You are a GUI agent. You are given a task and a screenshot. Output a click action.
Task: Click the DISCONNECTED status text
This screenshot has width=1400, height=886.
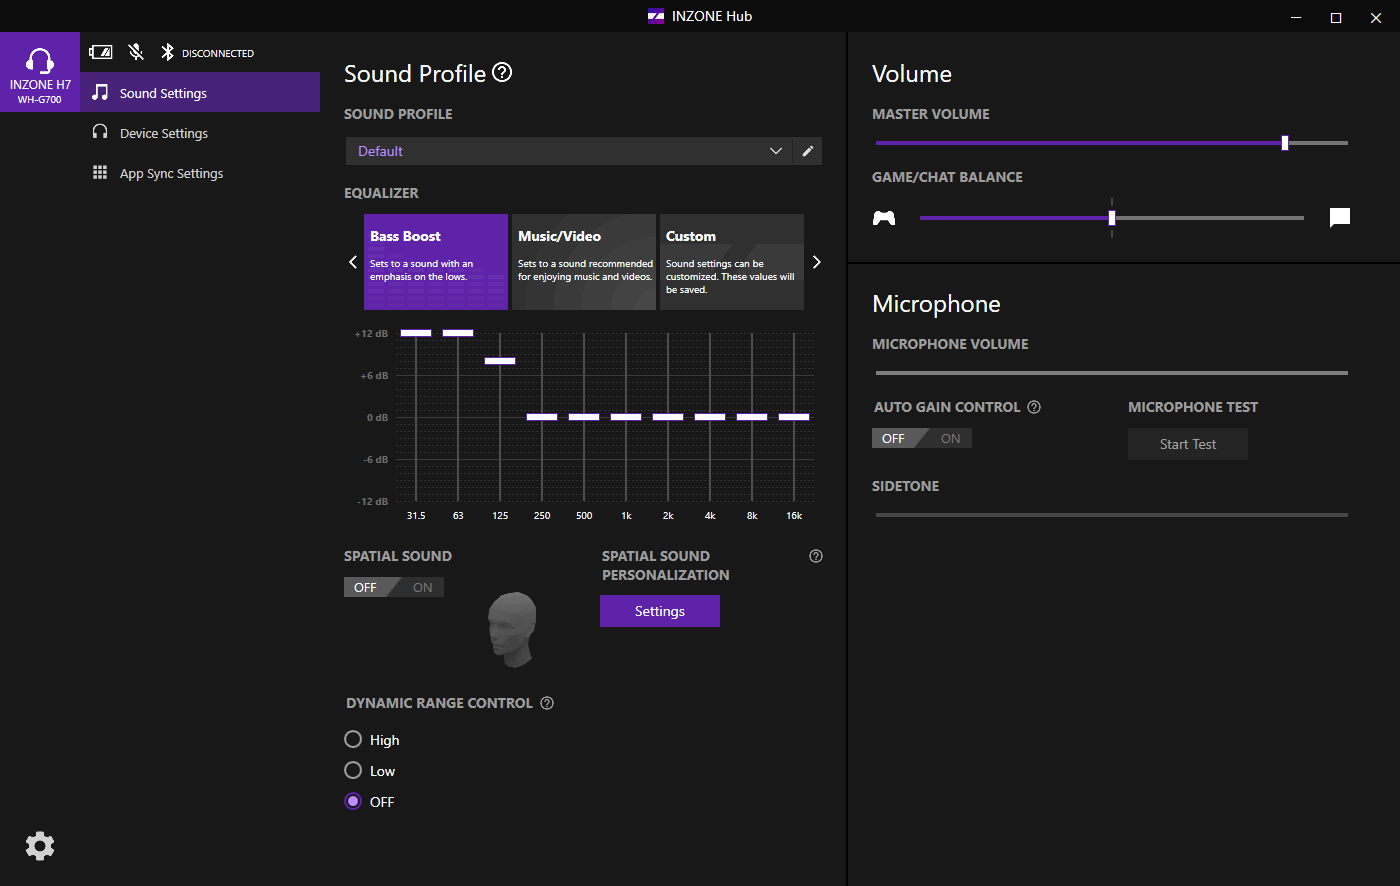tap(218, 53)
